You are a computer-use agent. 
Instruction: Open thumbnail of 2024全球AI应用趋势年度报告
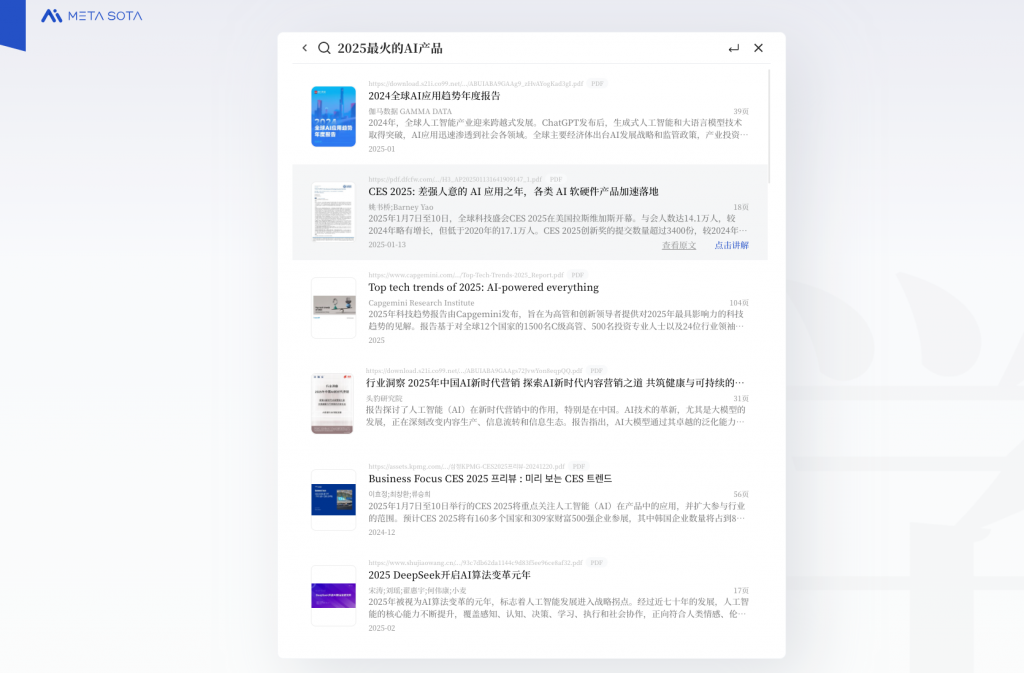tap(334, 116)
